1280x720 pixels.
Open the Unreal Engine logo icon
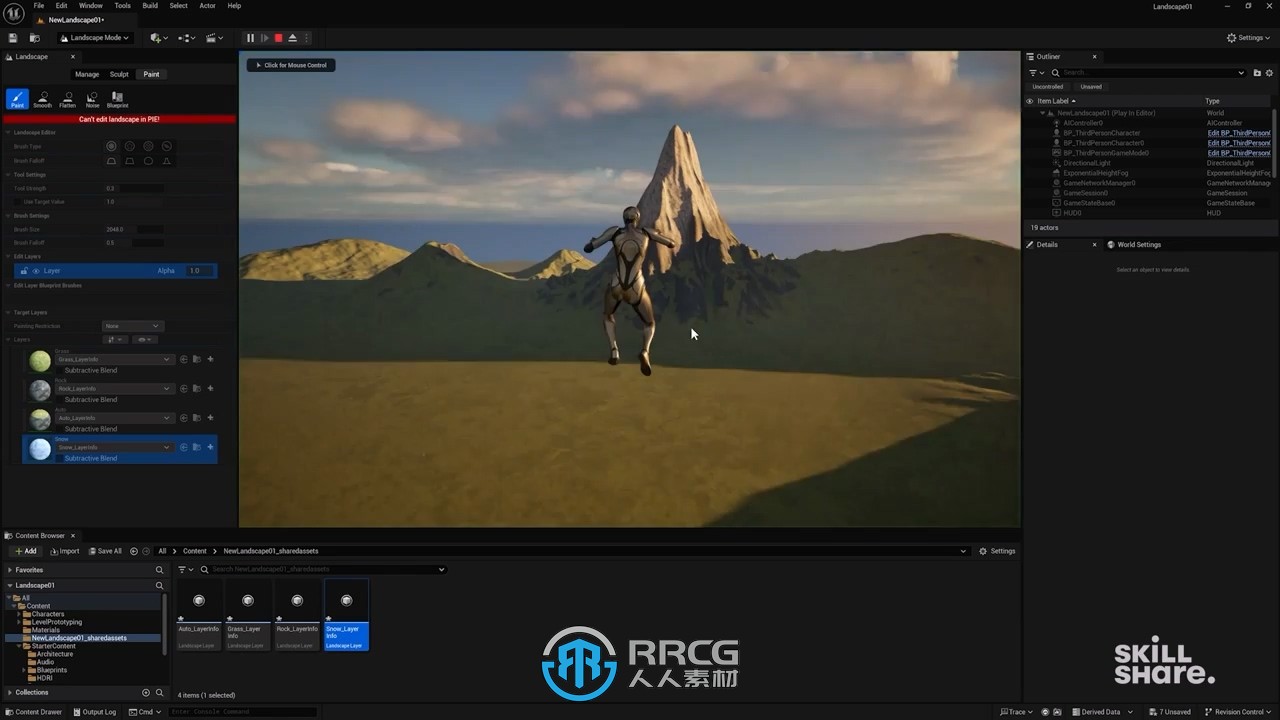pyautogui.click(x=14, y=12)
